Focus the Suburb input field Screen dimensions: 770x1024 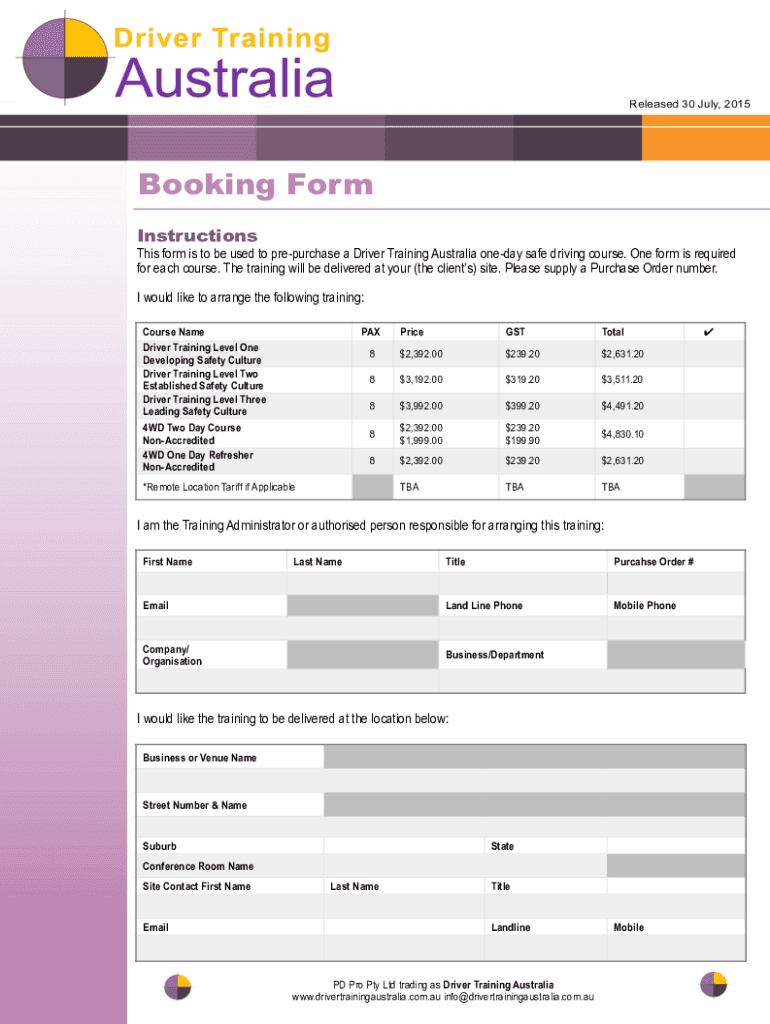click(x=403, y=846)
